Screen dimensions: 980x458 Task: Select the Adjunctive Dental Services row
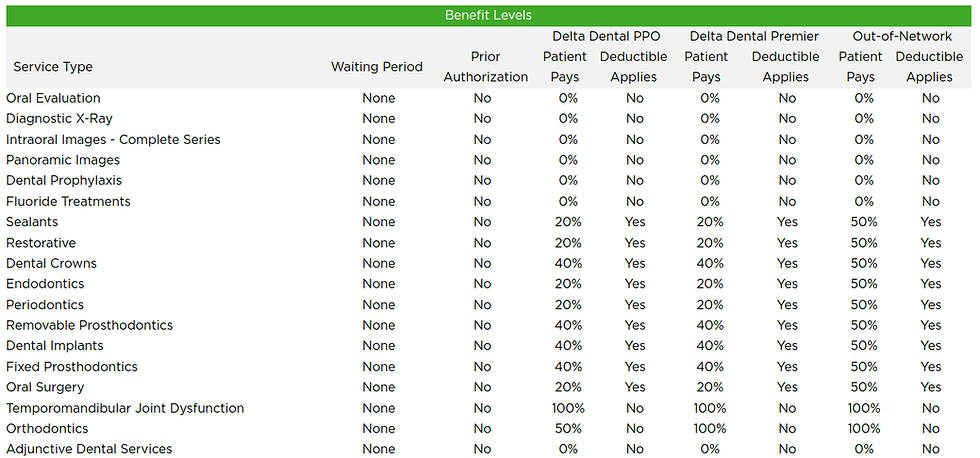pyautogui.click(x=89, y=449)
